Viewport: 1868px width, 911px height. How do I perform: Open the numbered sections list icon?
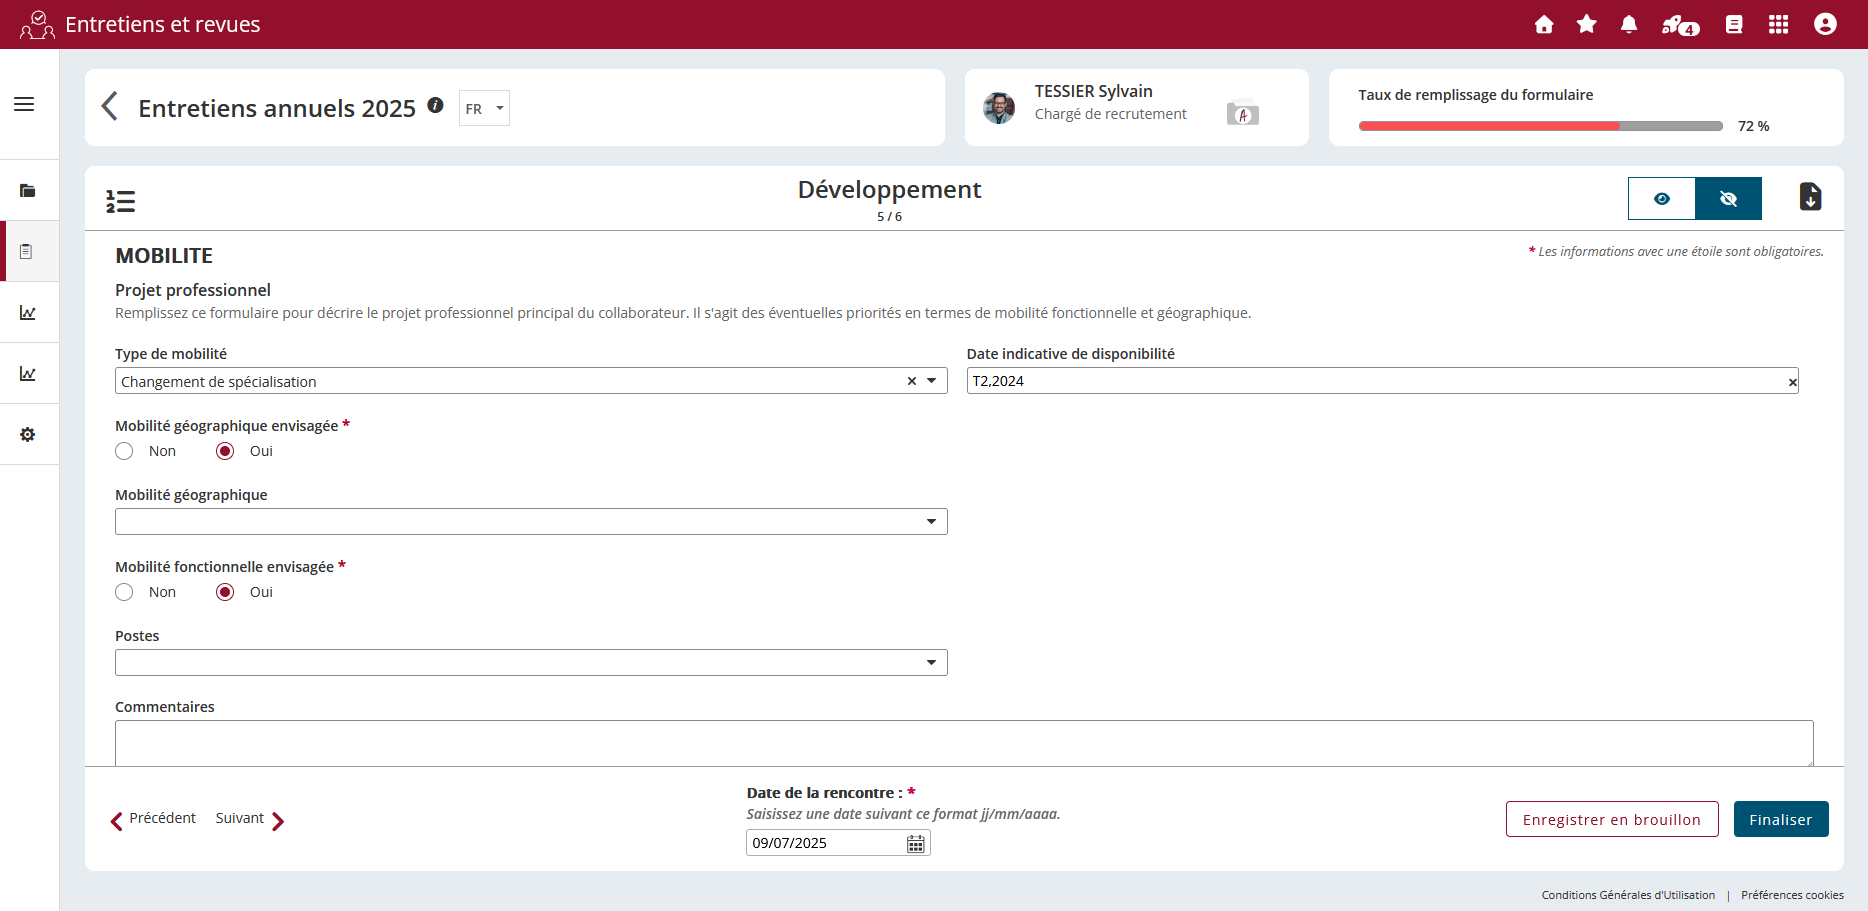coord(121,201)
